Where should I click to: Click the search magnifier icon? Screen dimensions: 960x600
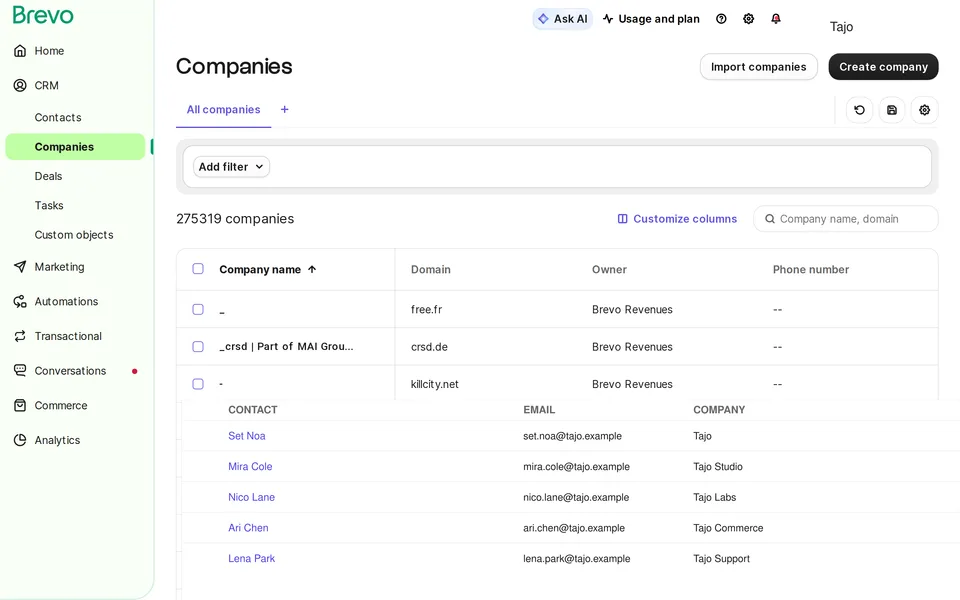point(770,219)
